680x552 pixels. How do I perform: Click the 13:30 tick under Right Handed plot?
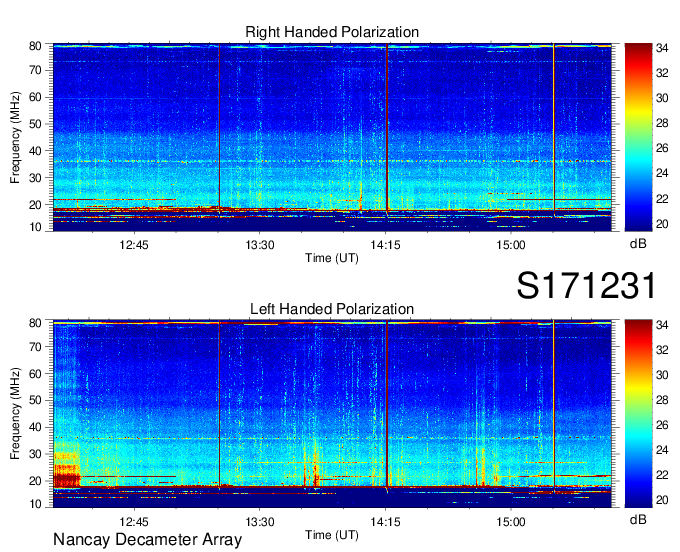tap(260, 245)
